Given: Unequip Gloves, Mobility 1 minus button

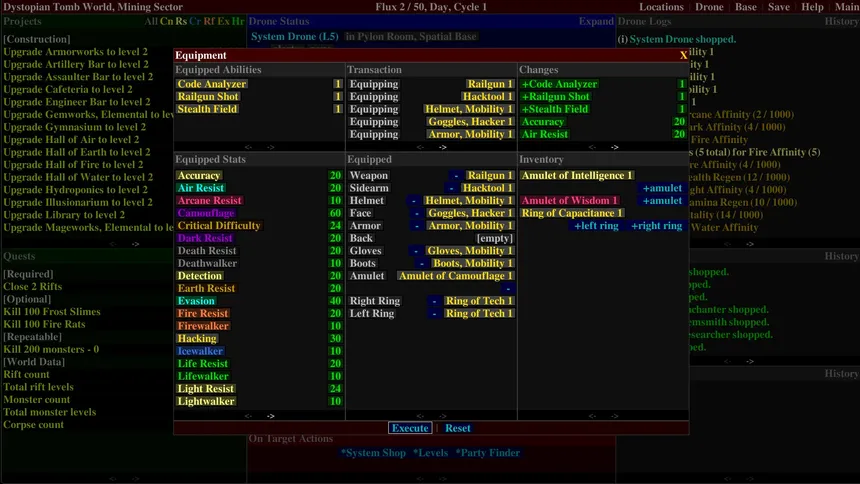Looking at the screenshot, I should [x=416, y=251].
